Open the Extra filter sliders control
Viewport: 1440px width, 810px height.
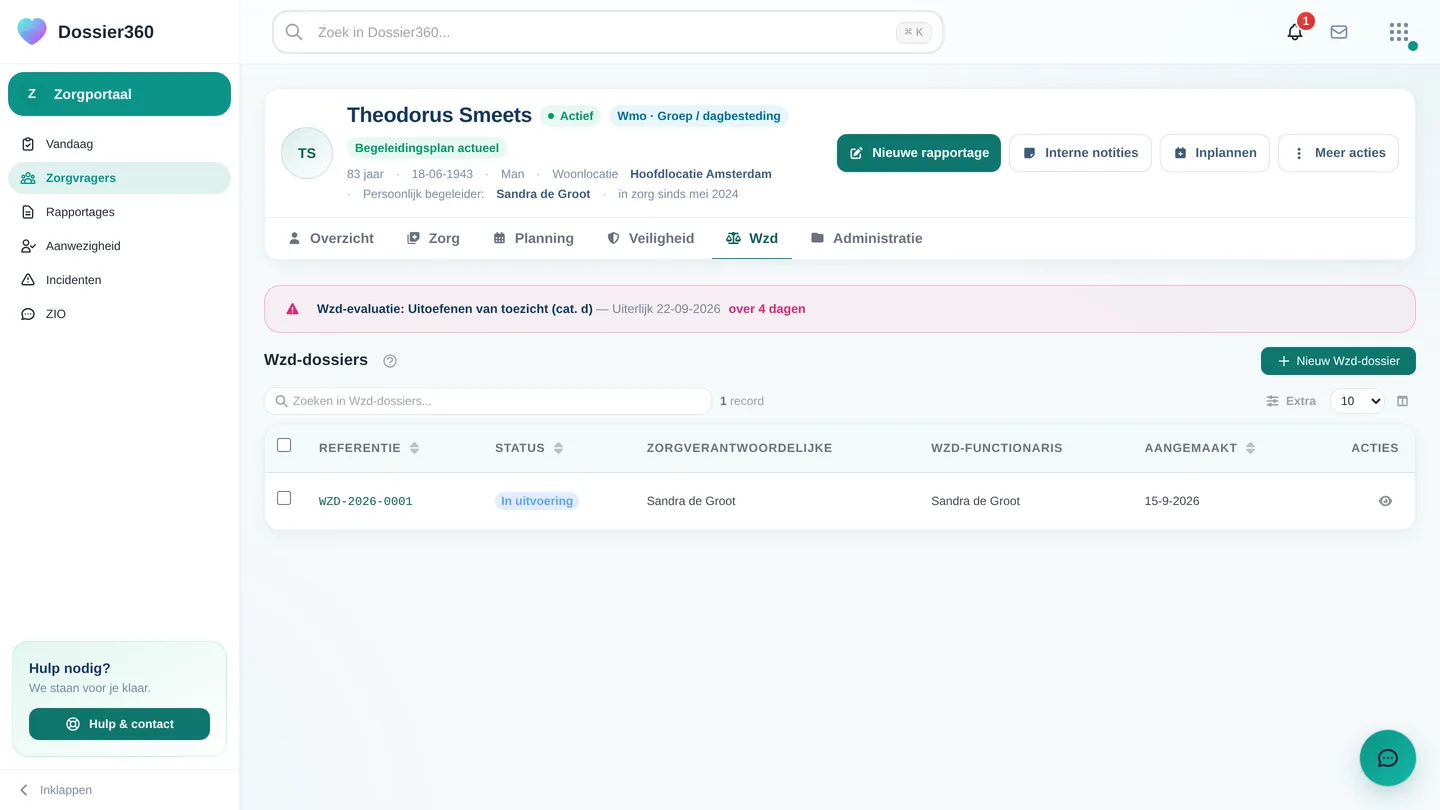pos(1291,401)
